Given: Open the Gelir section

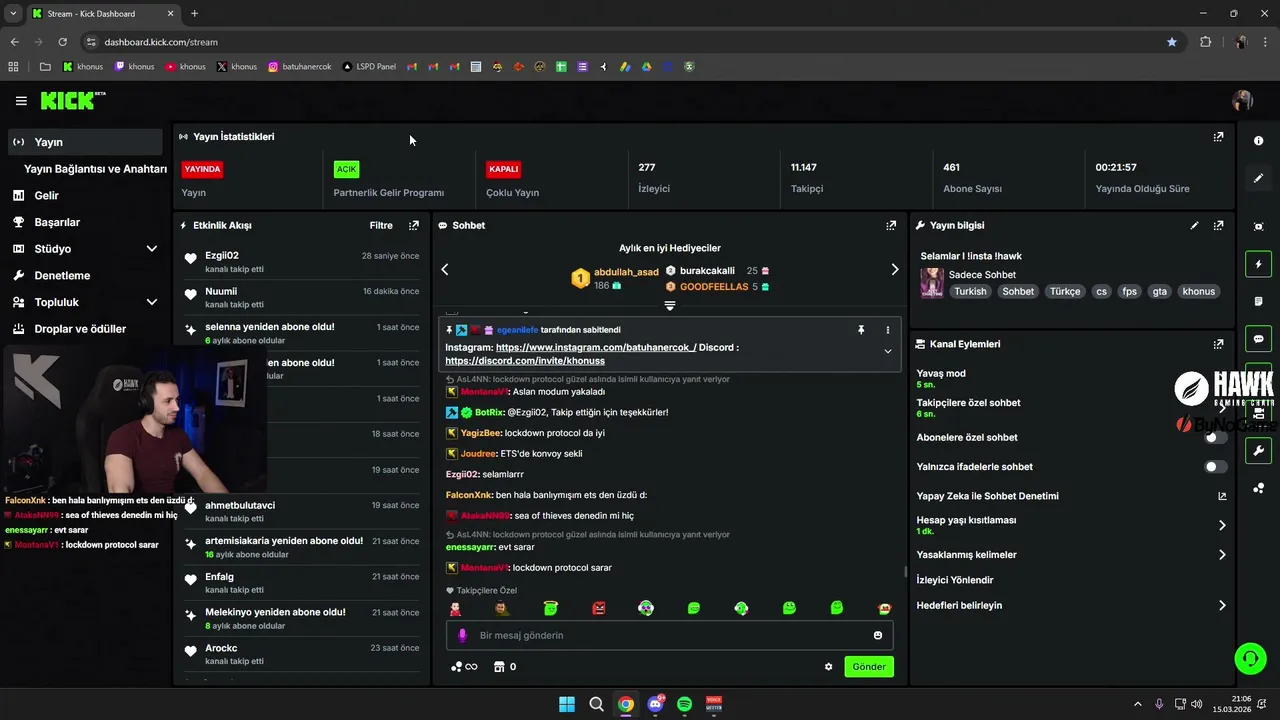Looking at the screenshot, I should point(46,196).
